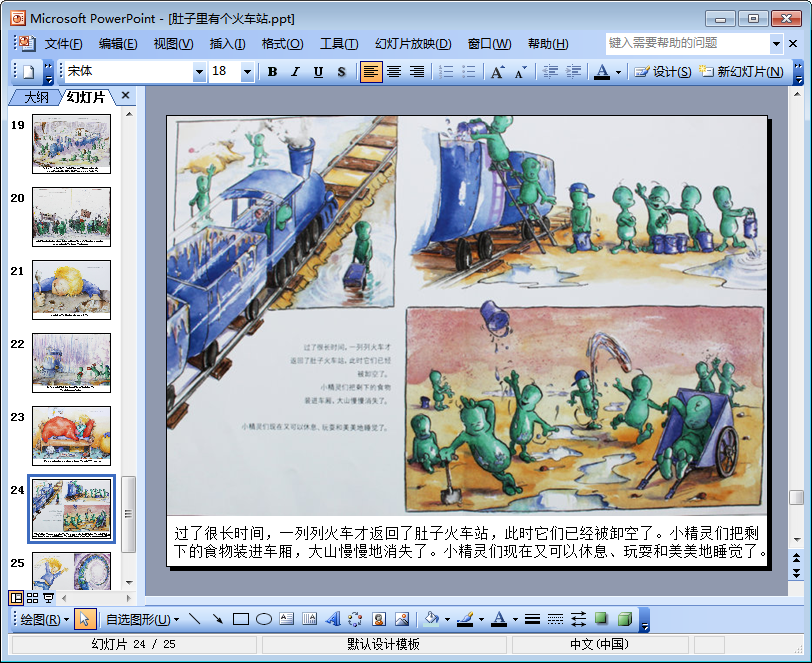Toggle text Shadow formatting
Screen dimensions: 812x663
341,71
